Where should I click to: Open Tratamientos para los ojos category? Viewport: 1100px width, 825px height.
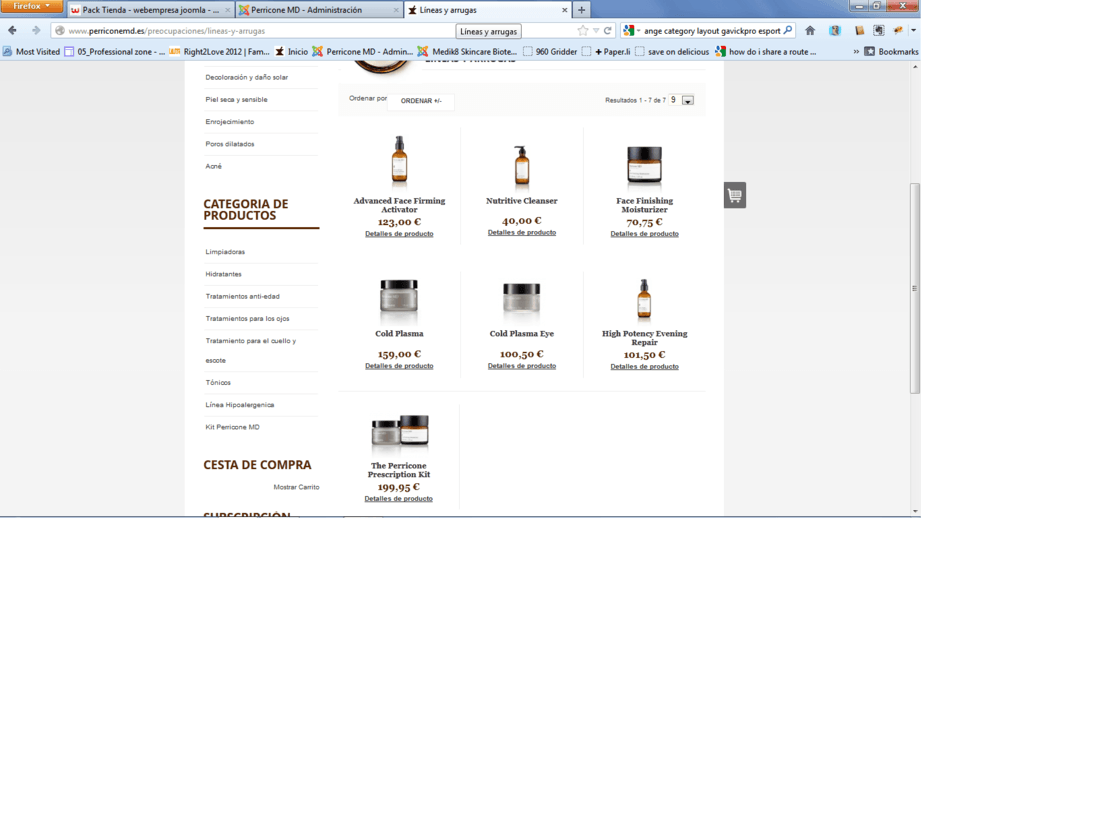pos(247,318)
